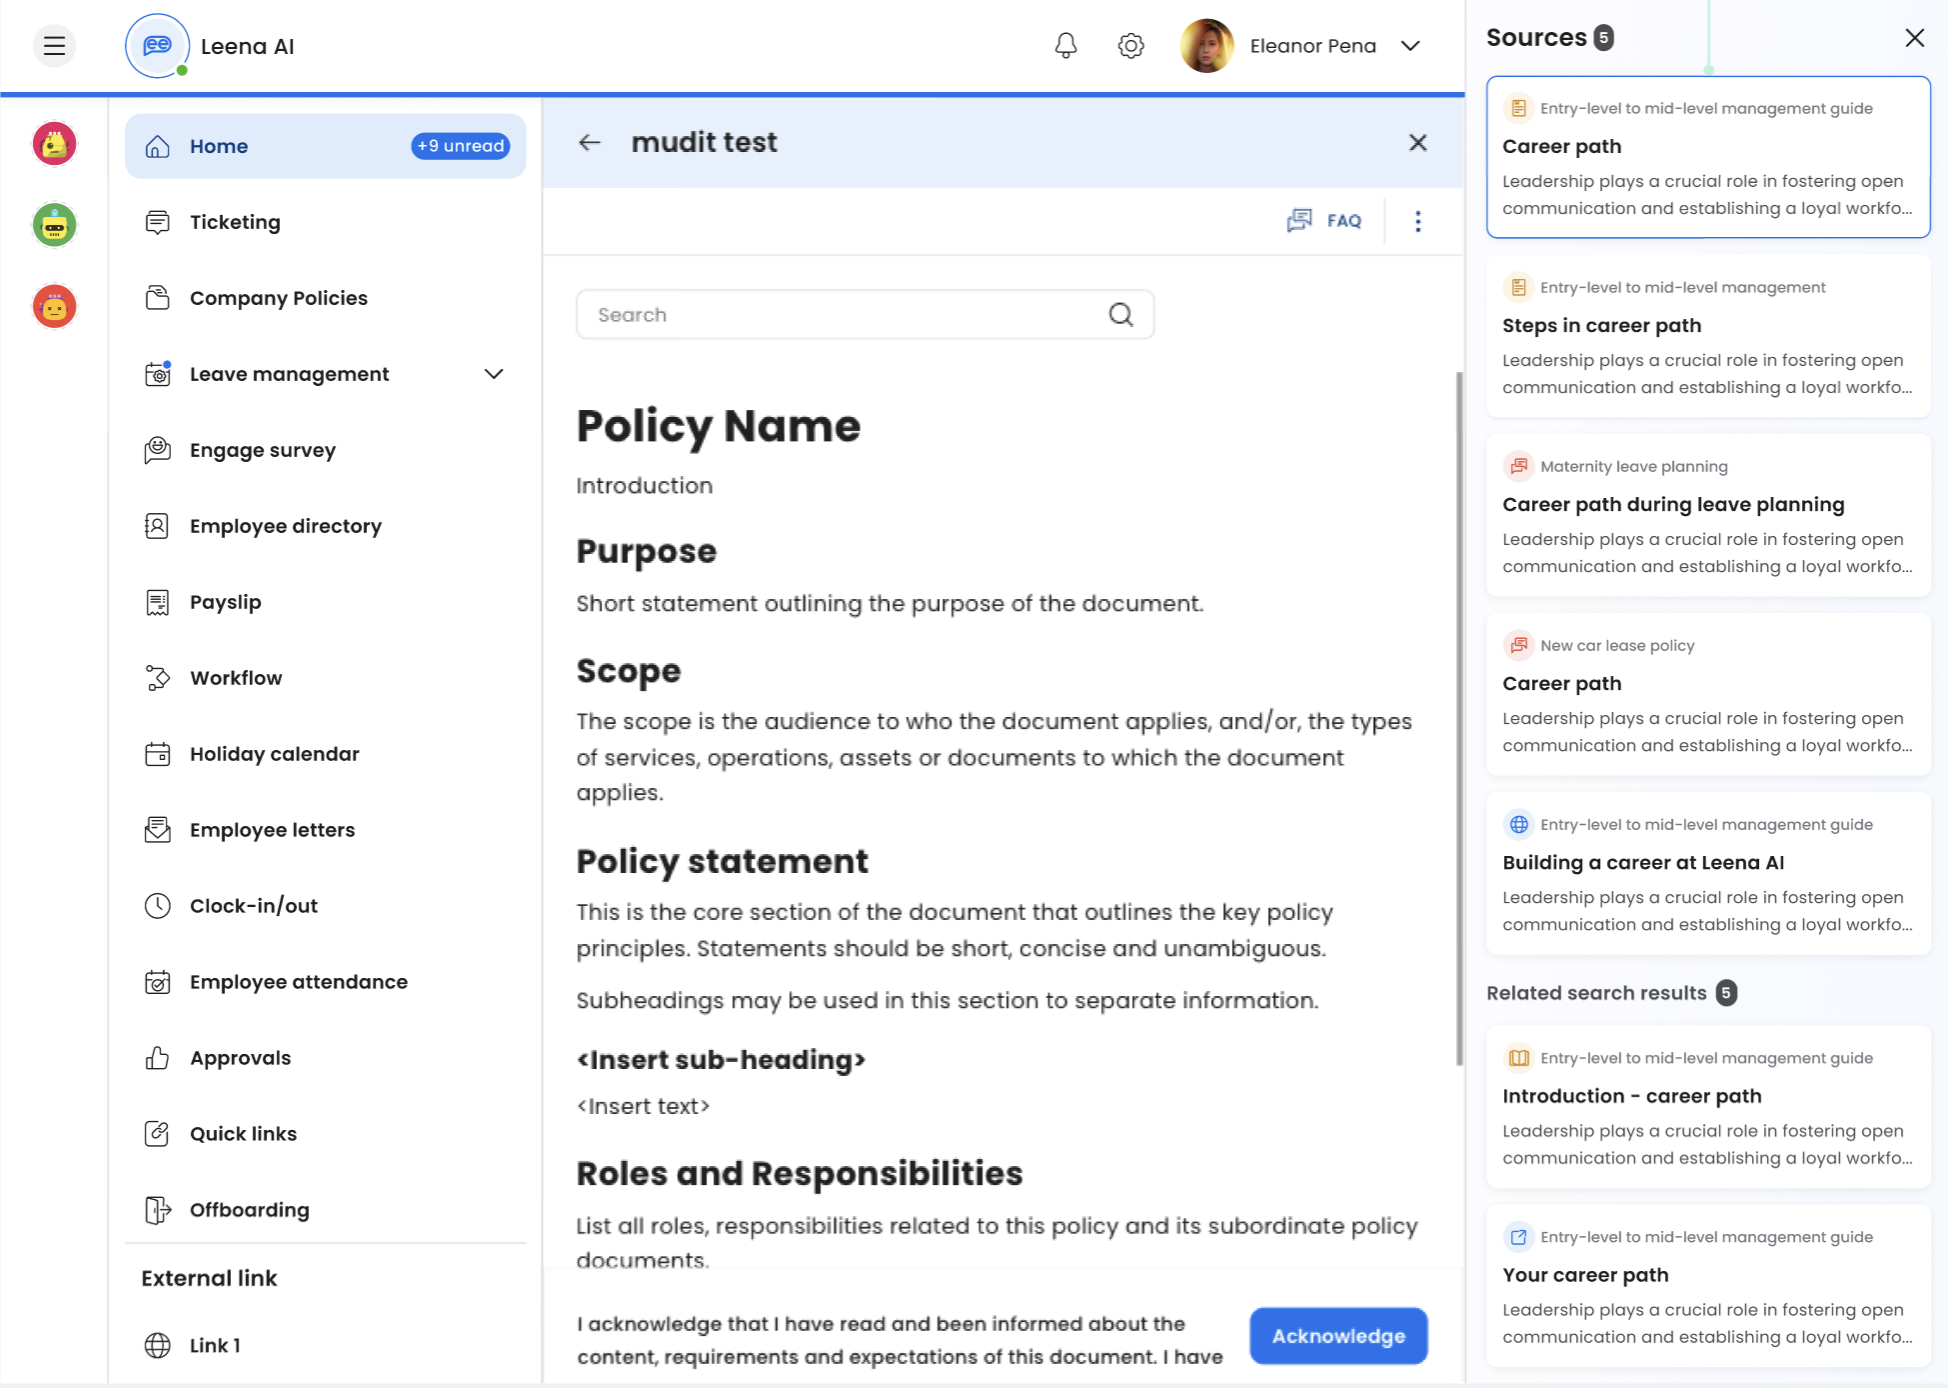Click the search magnifier icon
The height and width of the screenshot is (1388, 1948).
point(1121,315)
